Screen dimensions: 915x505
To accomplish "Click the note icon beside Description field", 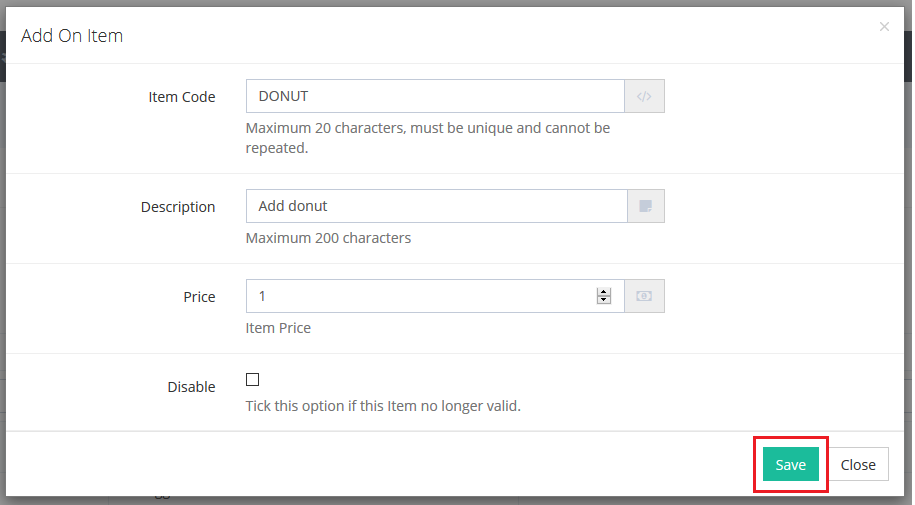I will [x=644, y=207].
